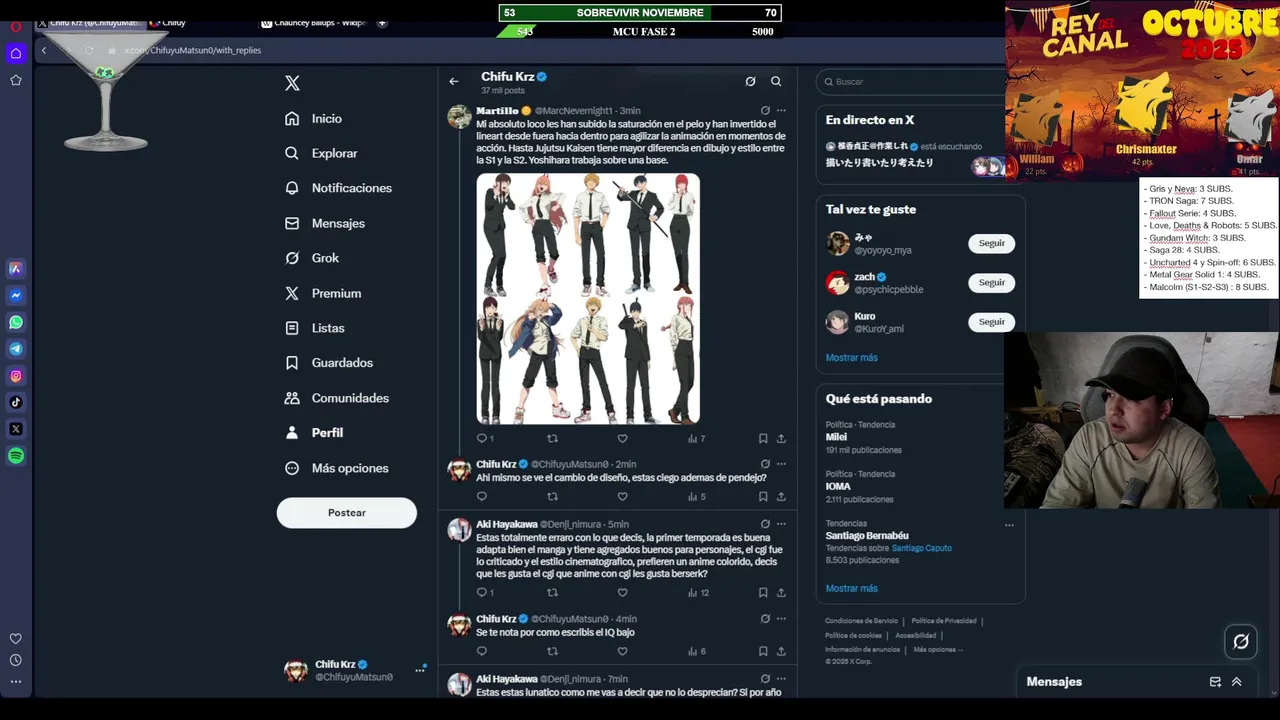Image resolution: width=1280 pixels, height=720 pixels.
Task: Bookmark Martillo's tweet
Action: pyautogui.click(x=763, y=438)
